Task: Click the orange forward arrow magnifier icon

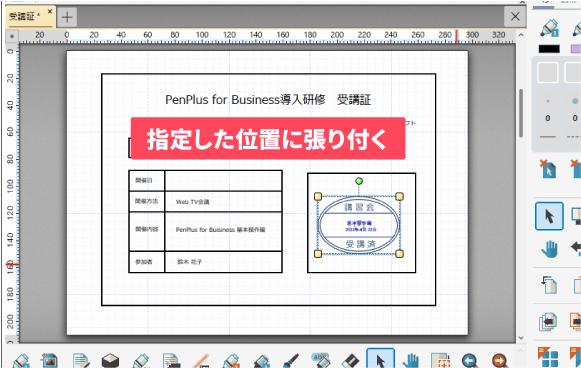Action: [x=499, y=360]
